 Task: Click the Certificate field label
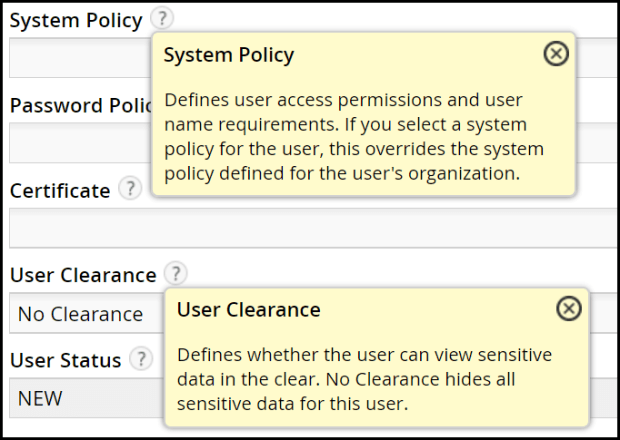pos(60,190)
